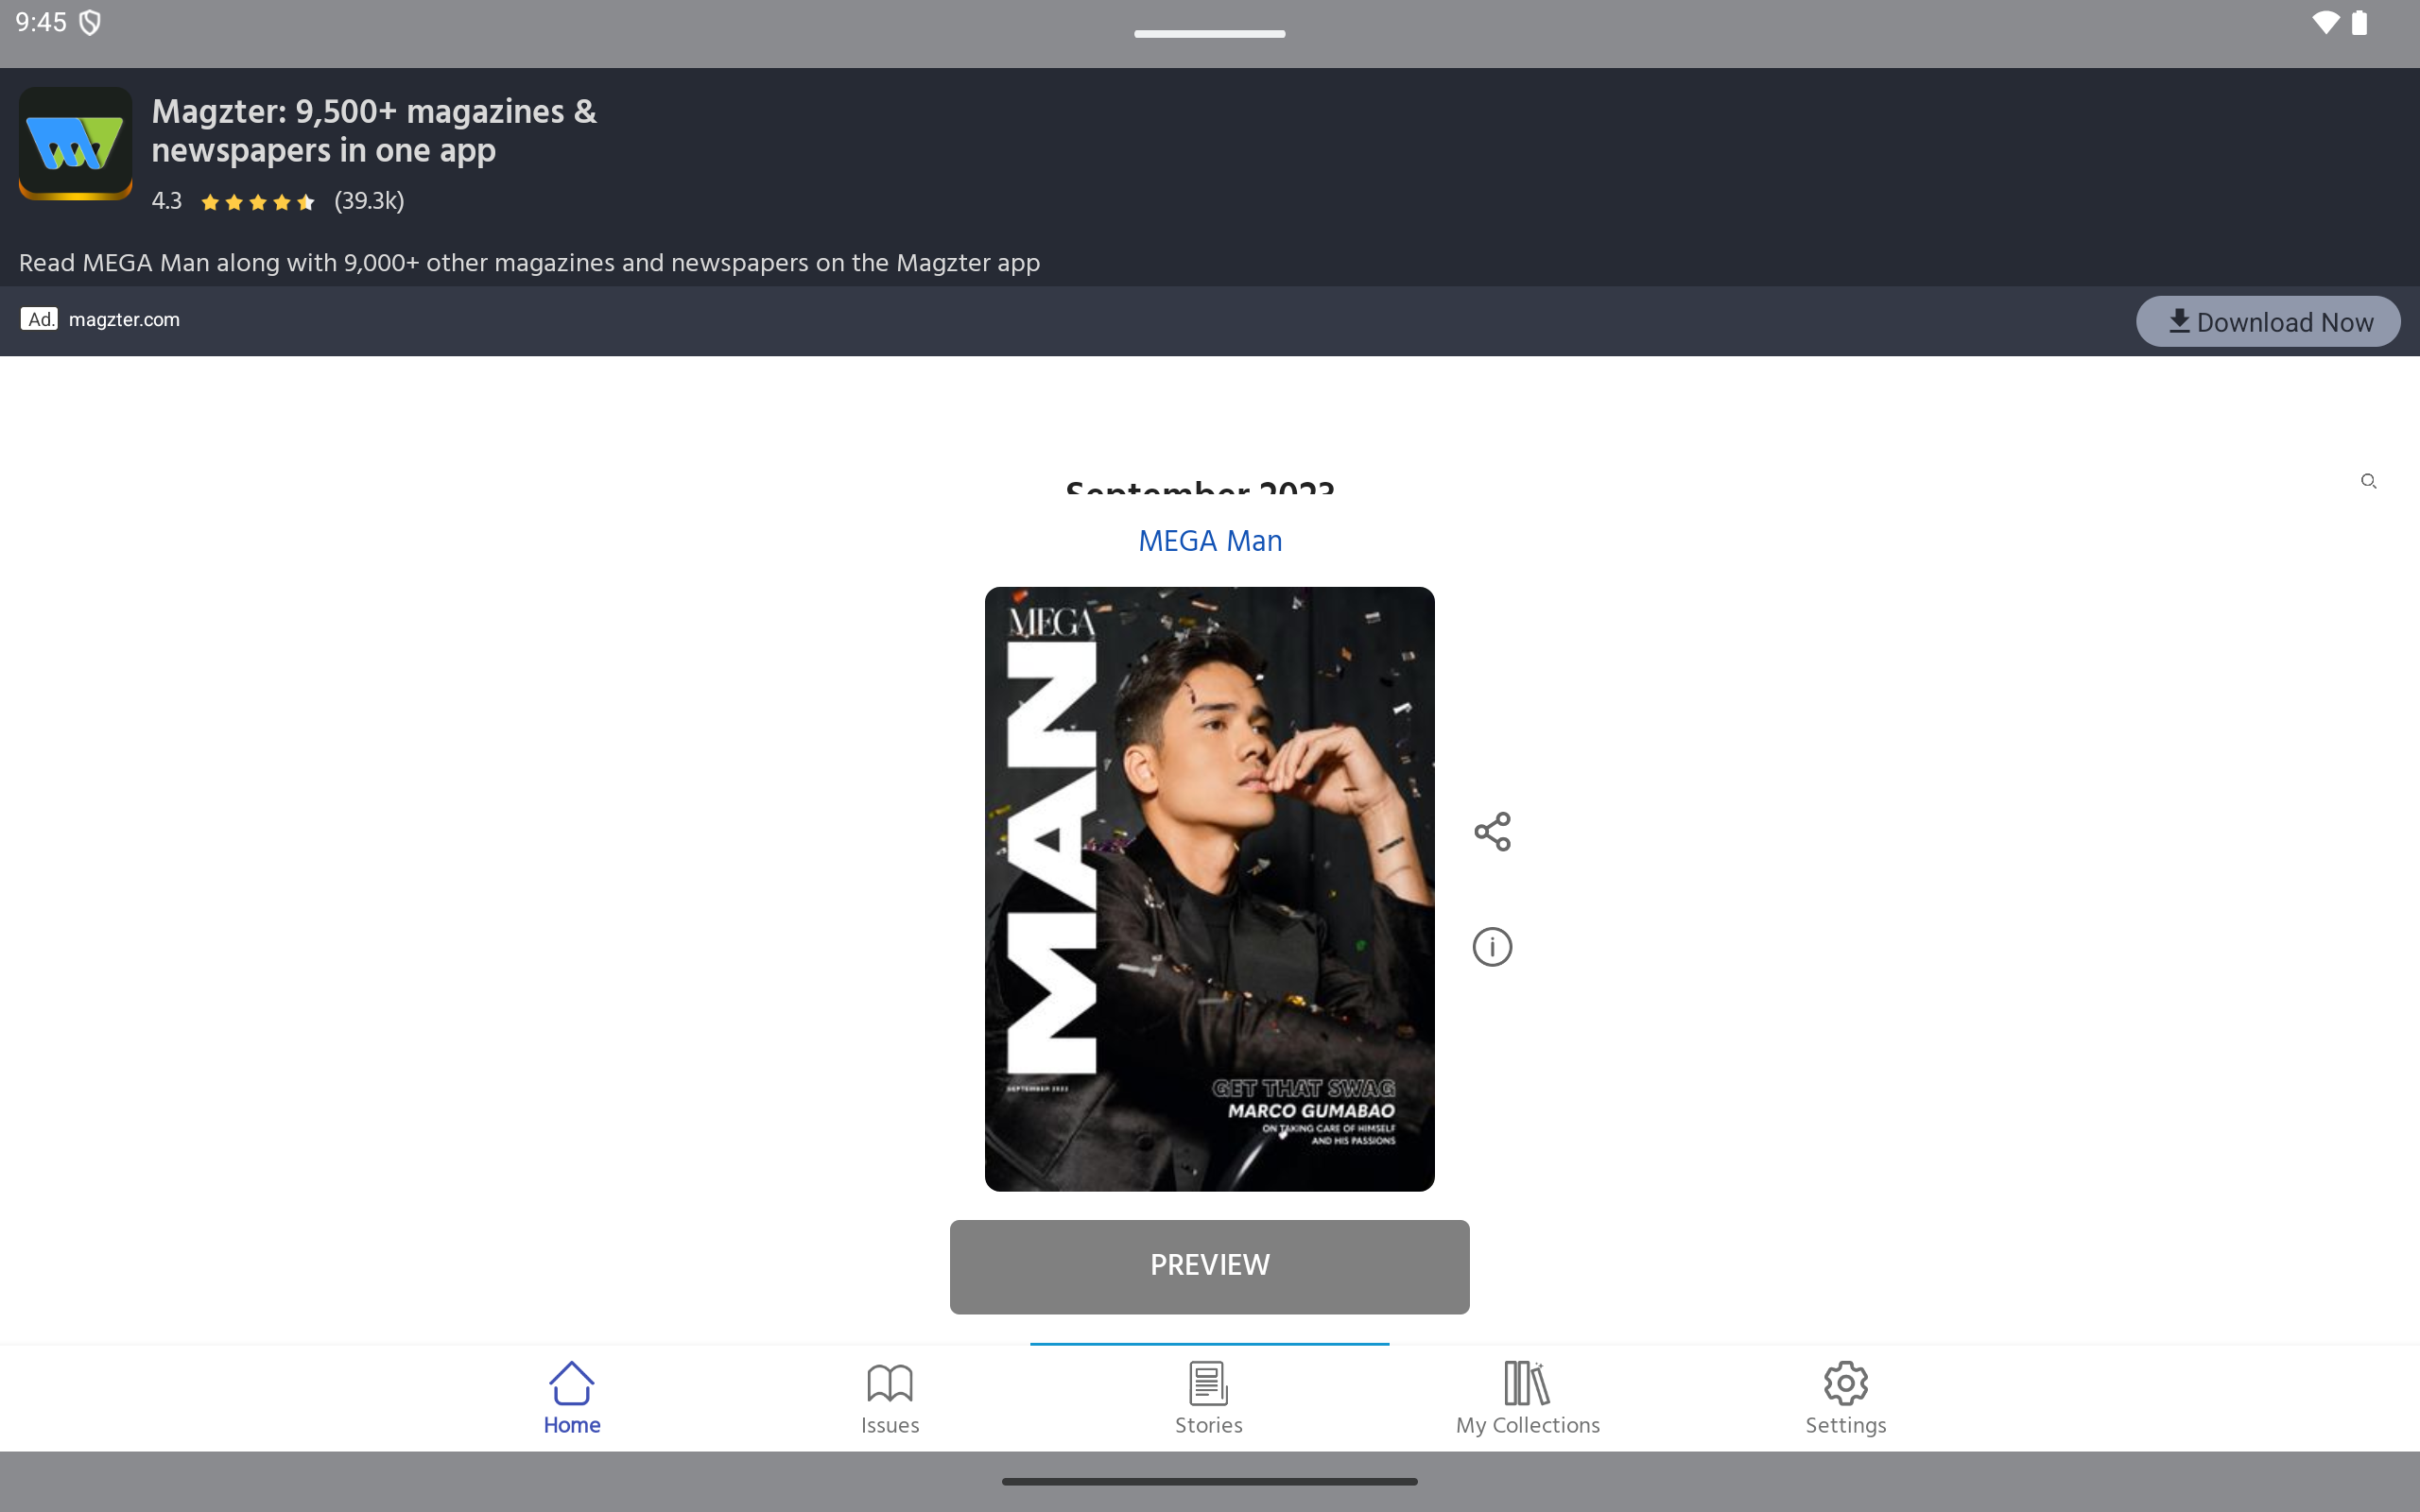Open the info icon next to the magazine
This screenshot has height=1512, width=2420.
pos(1492,946)
